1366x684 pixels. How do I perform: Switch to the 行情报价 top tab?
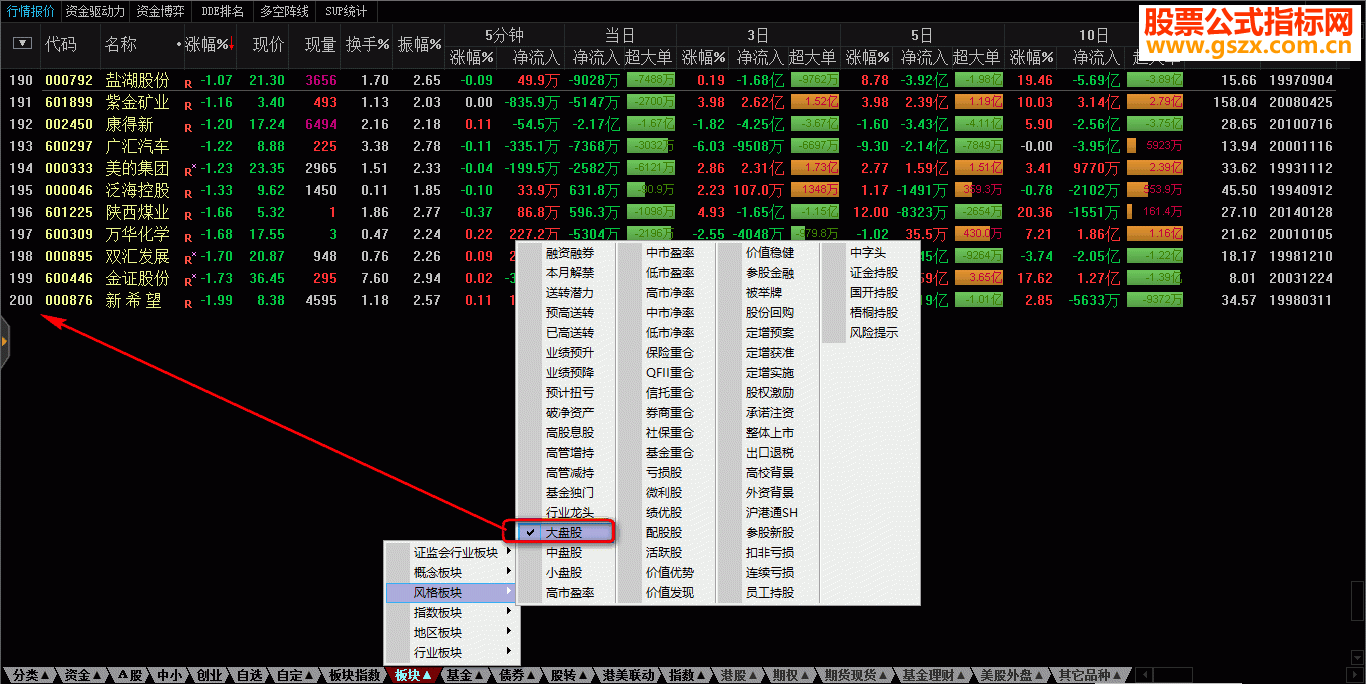pyautogui.click(x=31, y=11)
